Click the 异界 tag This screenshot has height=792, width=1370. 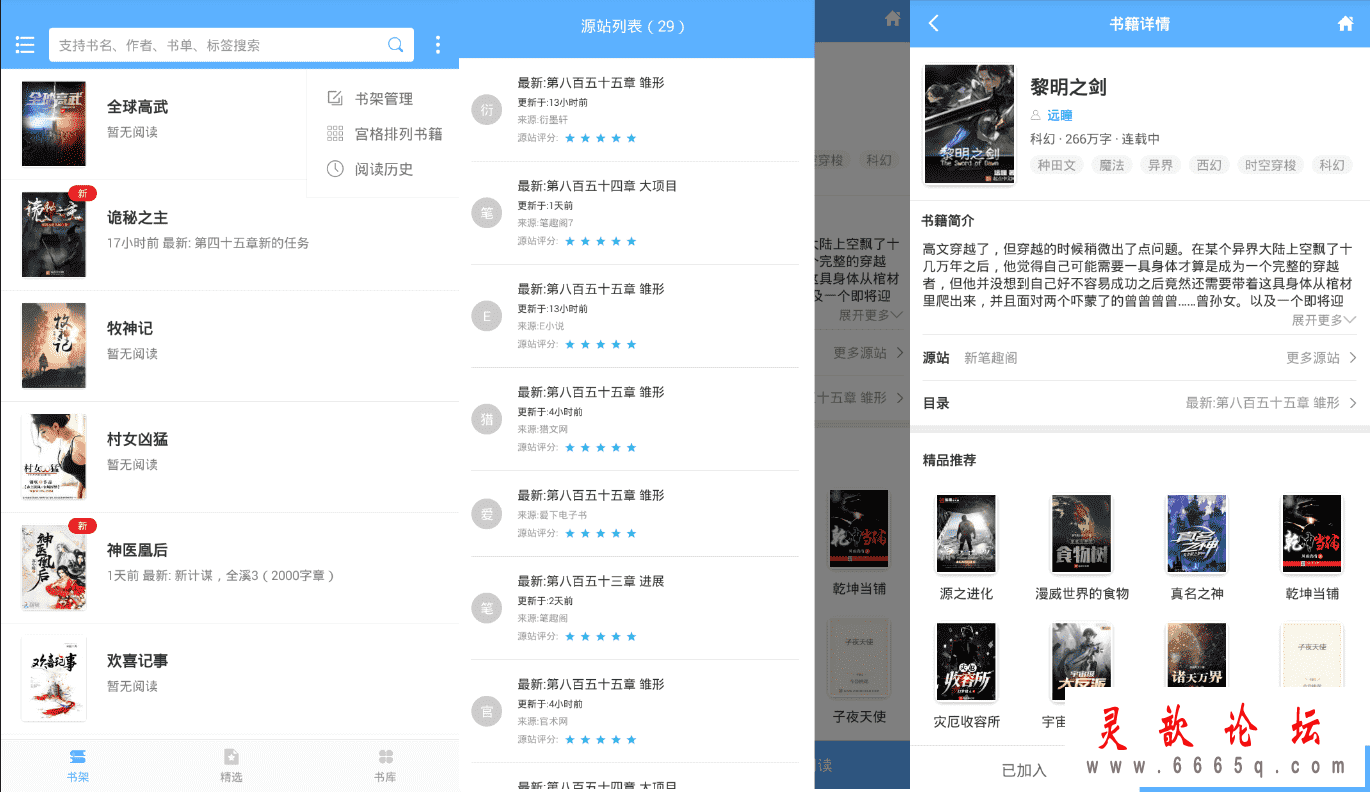(1161, 165)
